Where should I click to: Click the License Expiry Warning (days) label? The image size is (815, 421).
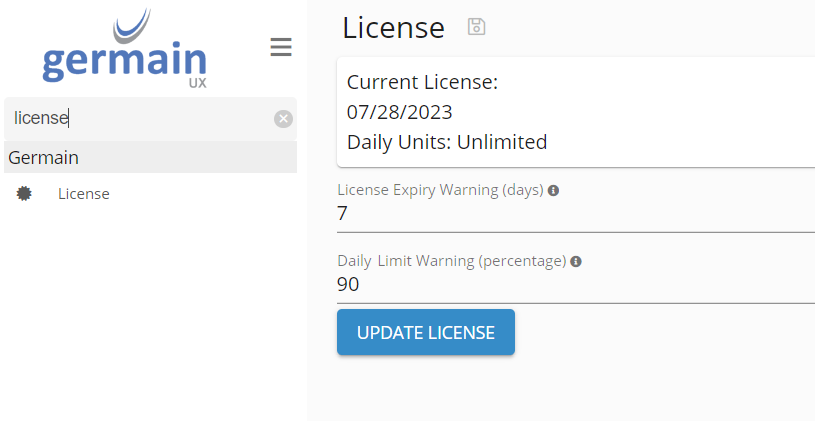[440, 190]
